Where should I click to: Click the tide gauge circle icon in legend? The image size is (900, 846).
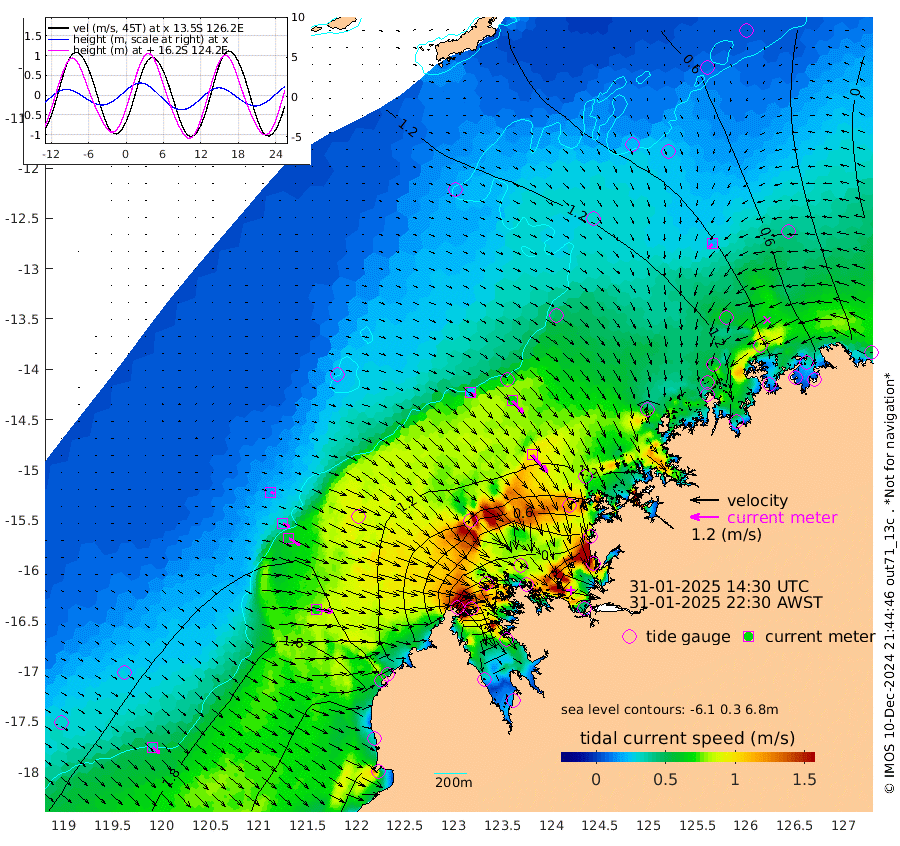tap(630, 637)
